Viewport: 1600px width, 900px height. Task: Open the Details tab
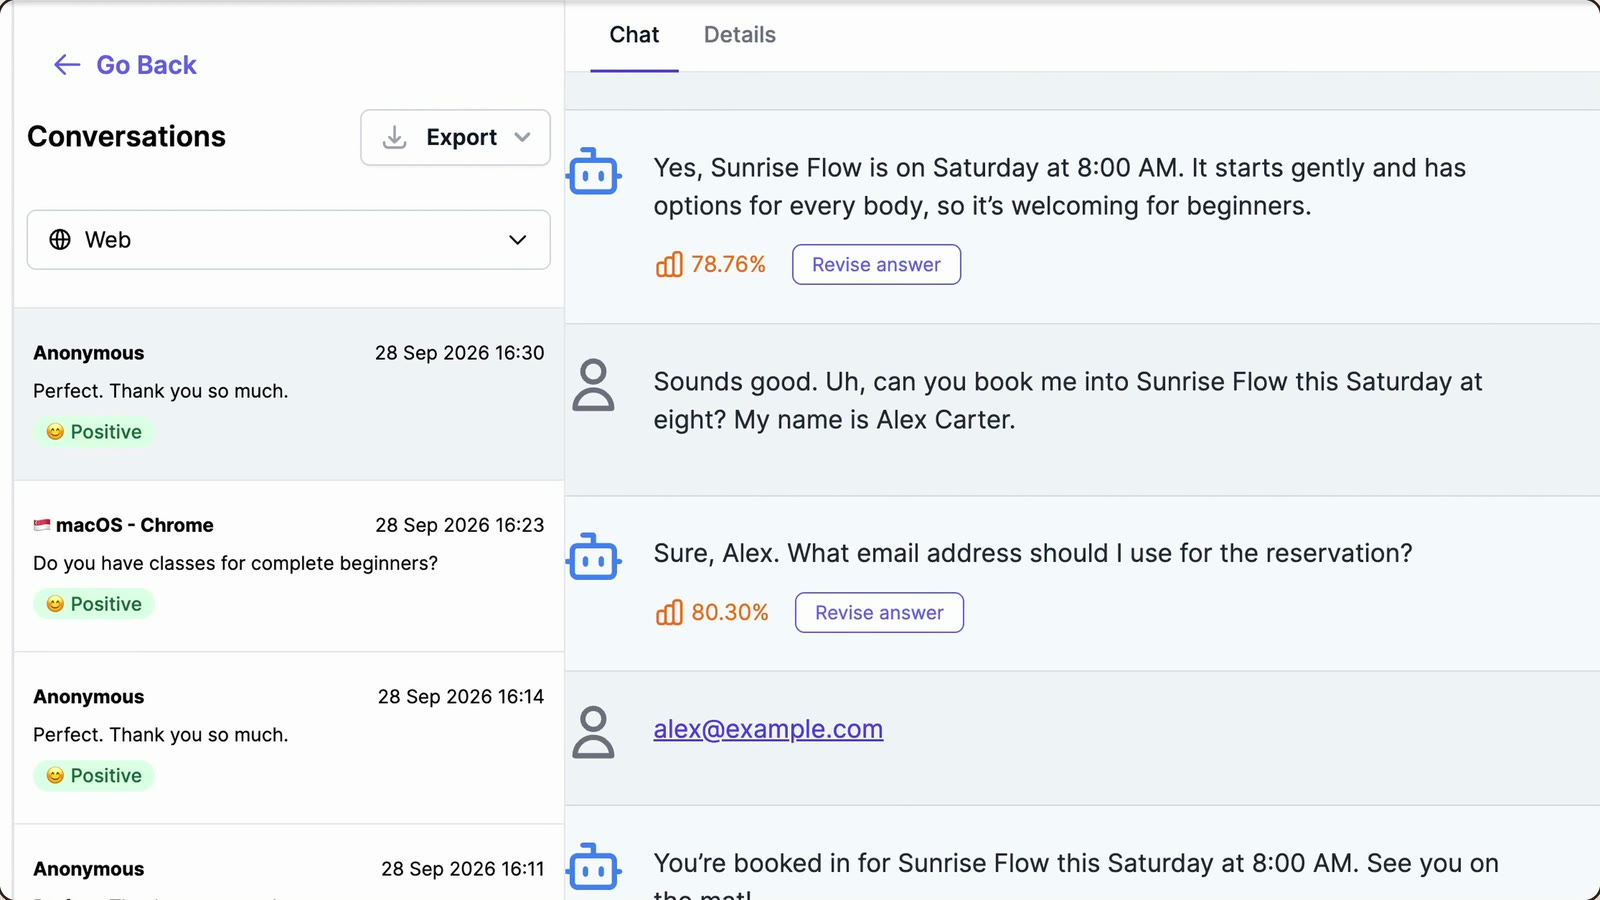click(740, 35)
